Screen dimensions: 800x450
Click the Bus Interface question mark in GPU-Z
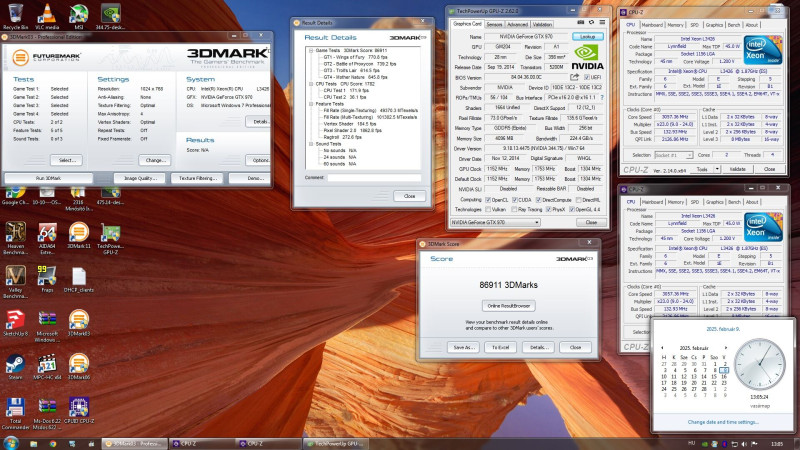click(602, 97)
